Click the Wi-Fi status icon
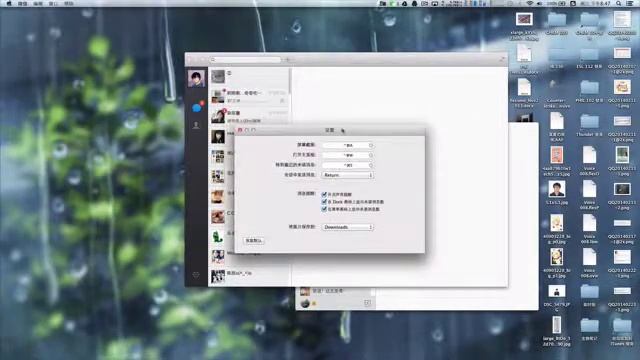 (x=530, y=3)
